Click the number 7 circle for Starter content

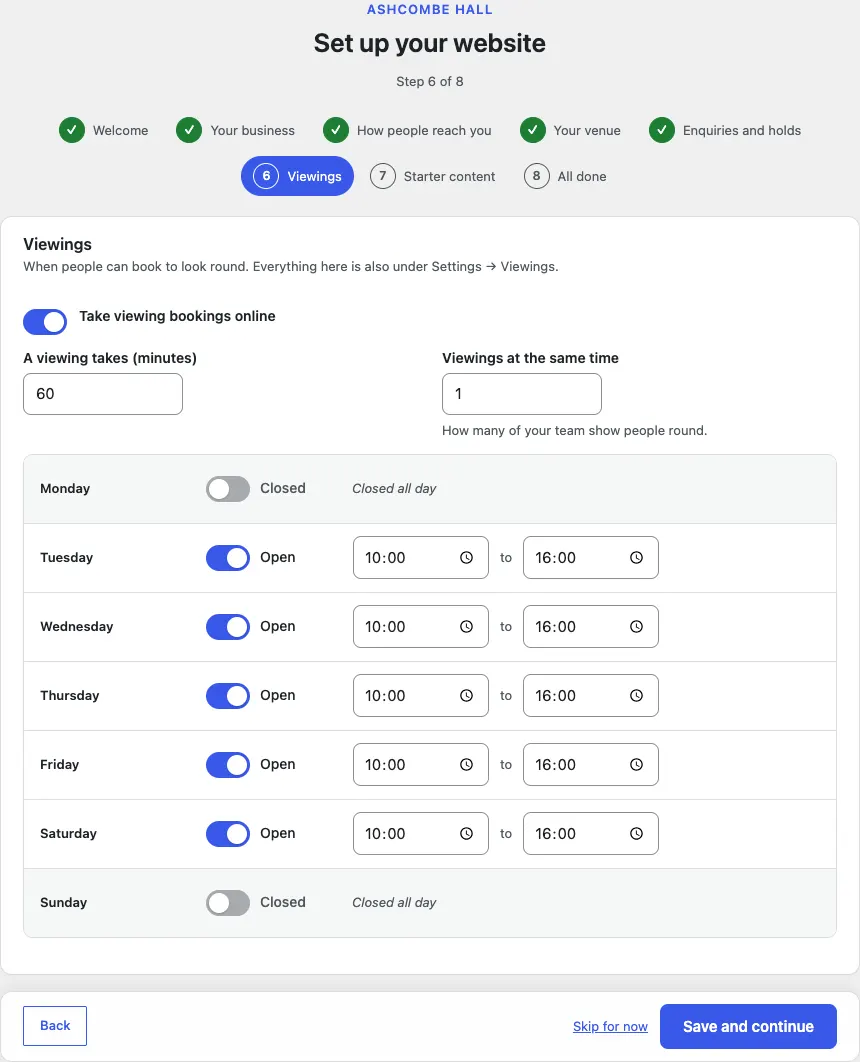[383, 176]
